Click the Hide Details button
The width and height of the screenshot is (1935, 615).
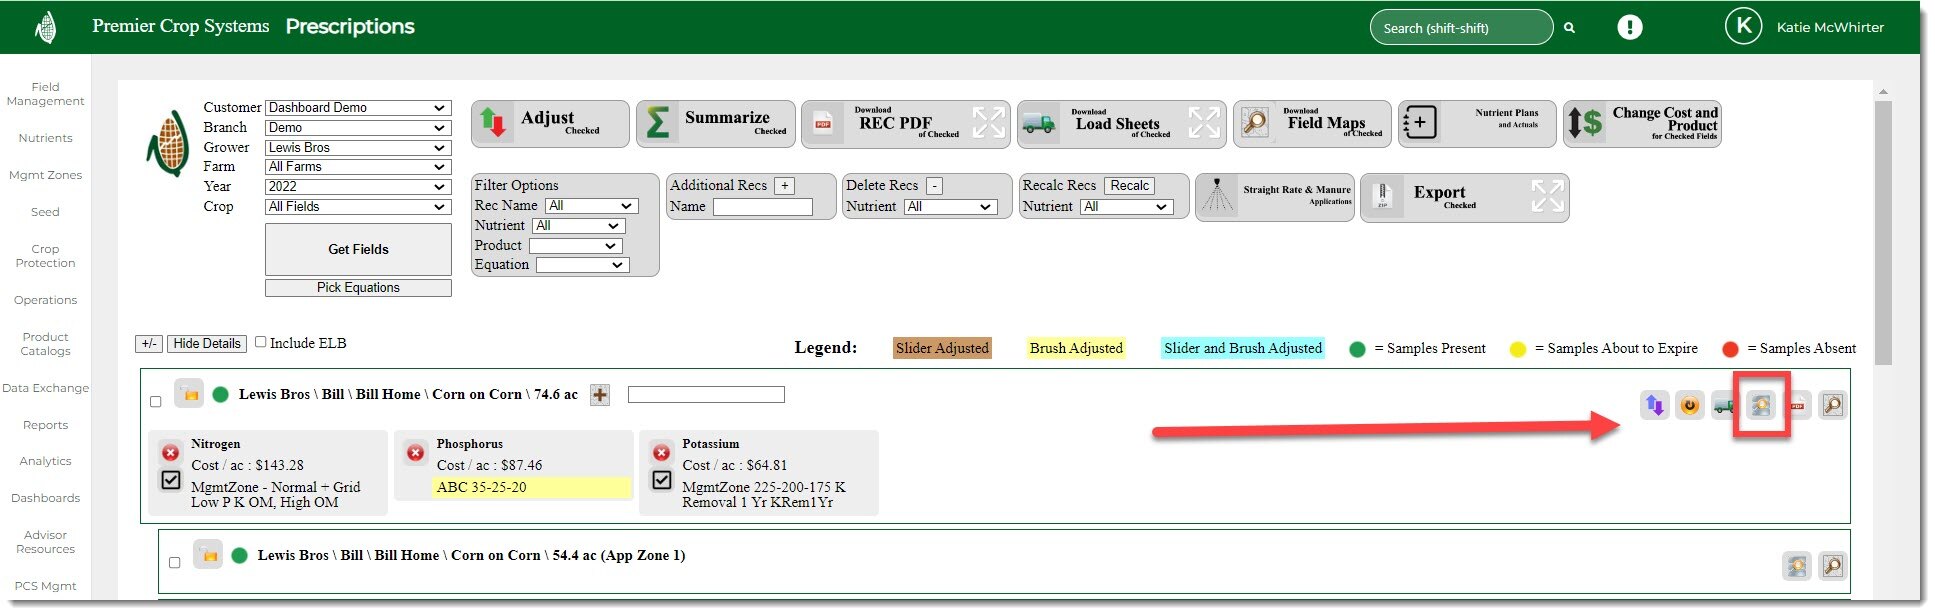point(207,344)
